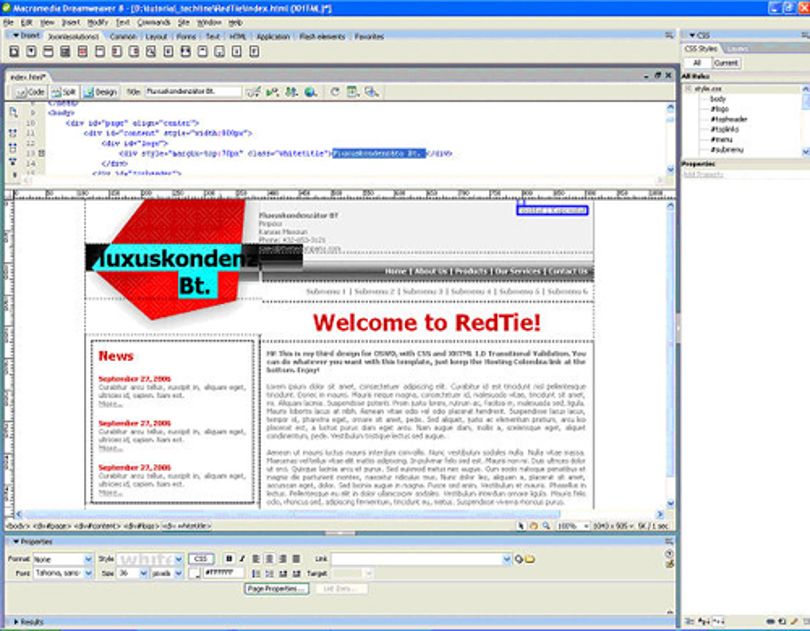Click the Unordered List icon
This screenshot has width=810, height=631.
point(256,574)
